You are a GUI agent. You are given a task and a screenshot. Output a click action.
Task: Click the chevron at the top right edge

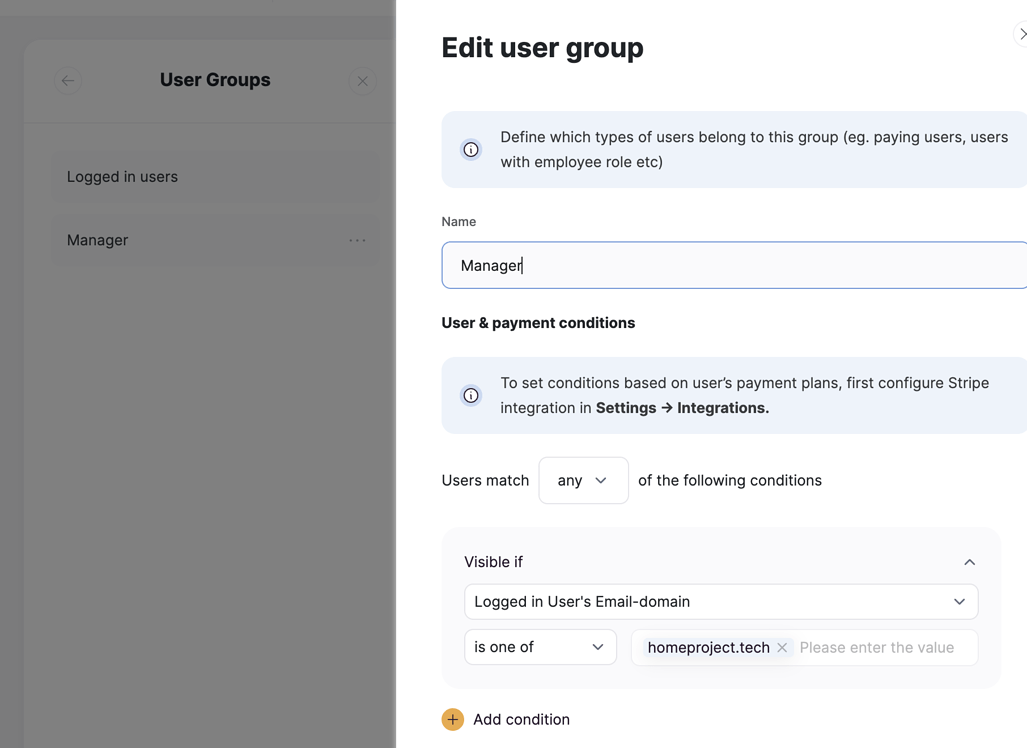coord(1021,33)
